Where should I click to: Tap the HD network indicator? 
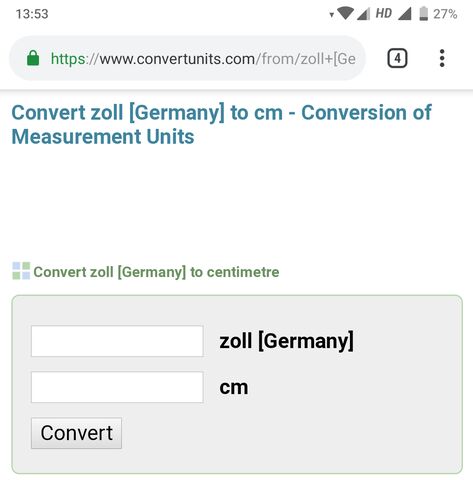click(x=384, y=13)
